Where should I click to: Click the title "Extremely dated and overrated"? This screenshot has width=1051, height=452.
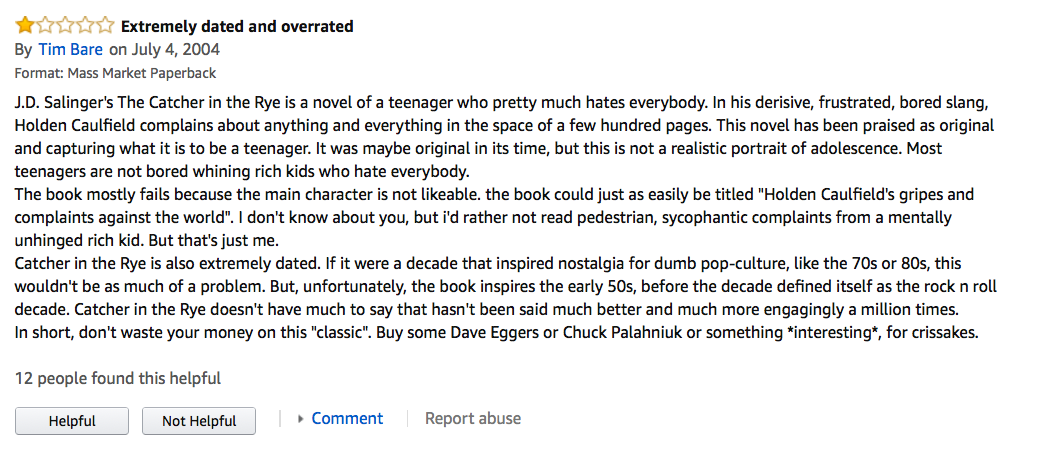237,27
